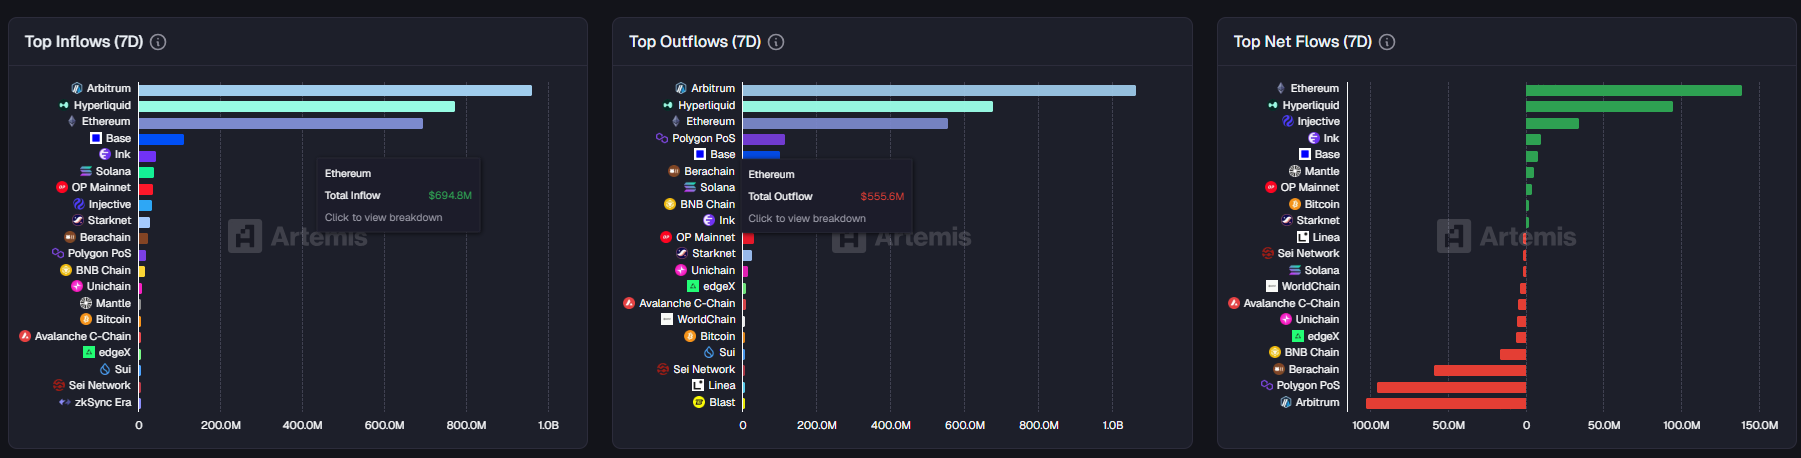Click the info icon beside Top Inflows (7D)
Screen dimensions: 1801x458
(158, 42)
